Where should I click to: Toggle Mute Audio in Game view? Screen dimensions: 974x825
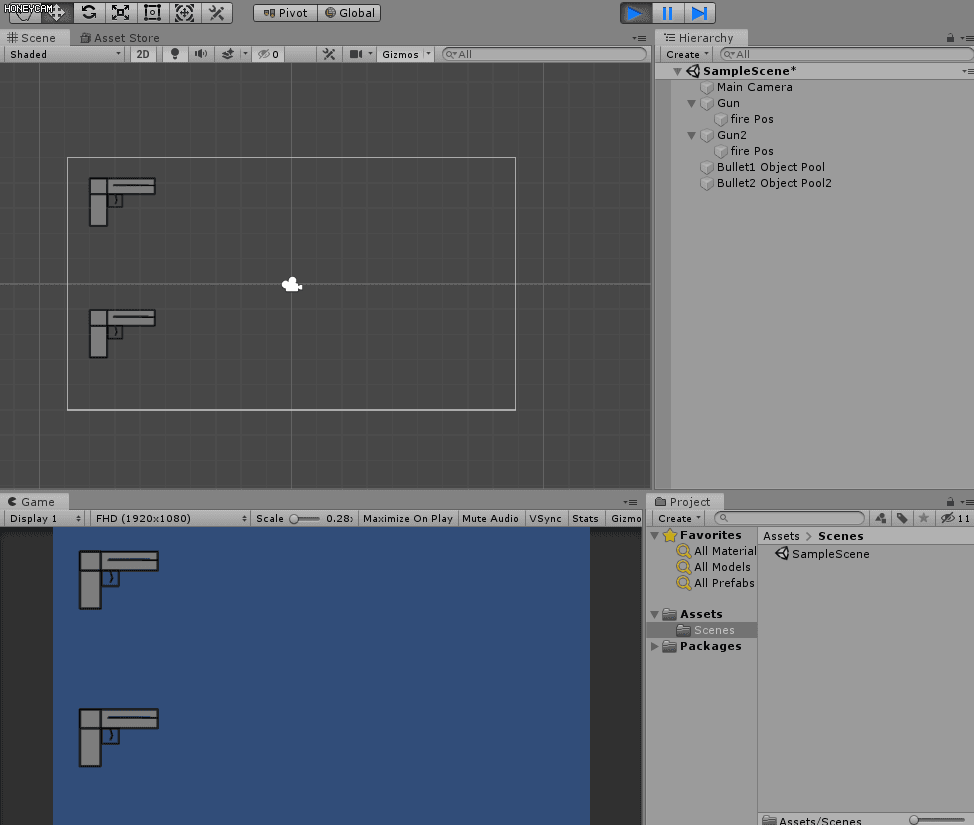click(490, 518)
